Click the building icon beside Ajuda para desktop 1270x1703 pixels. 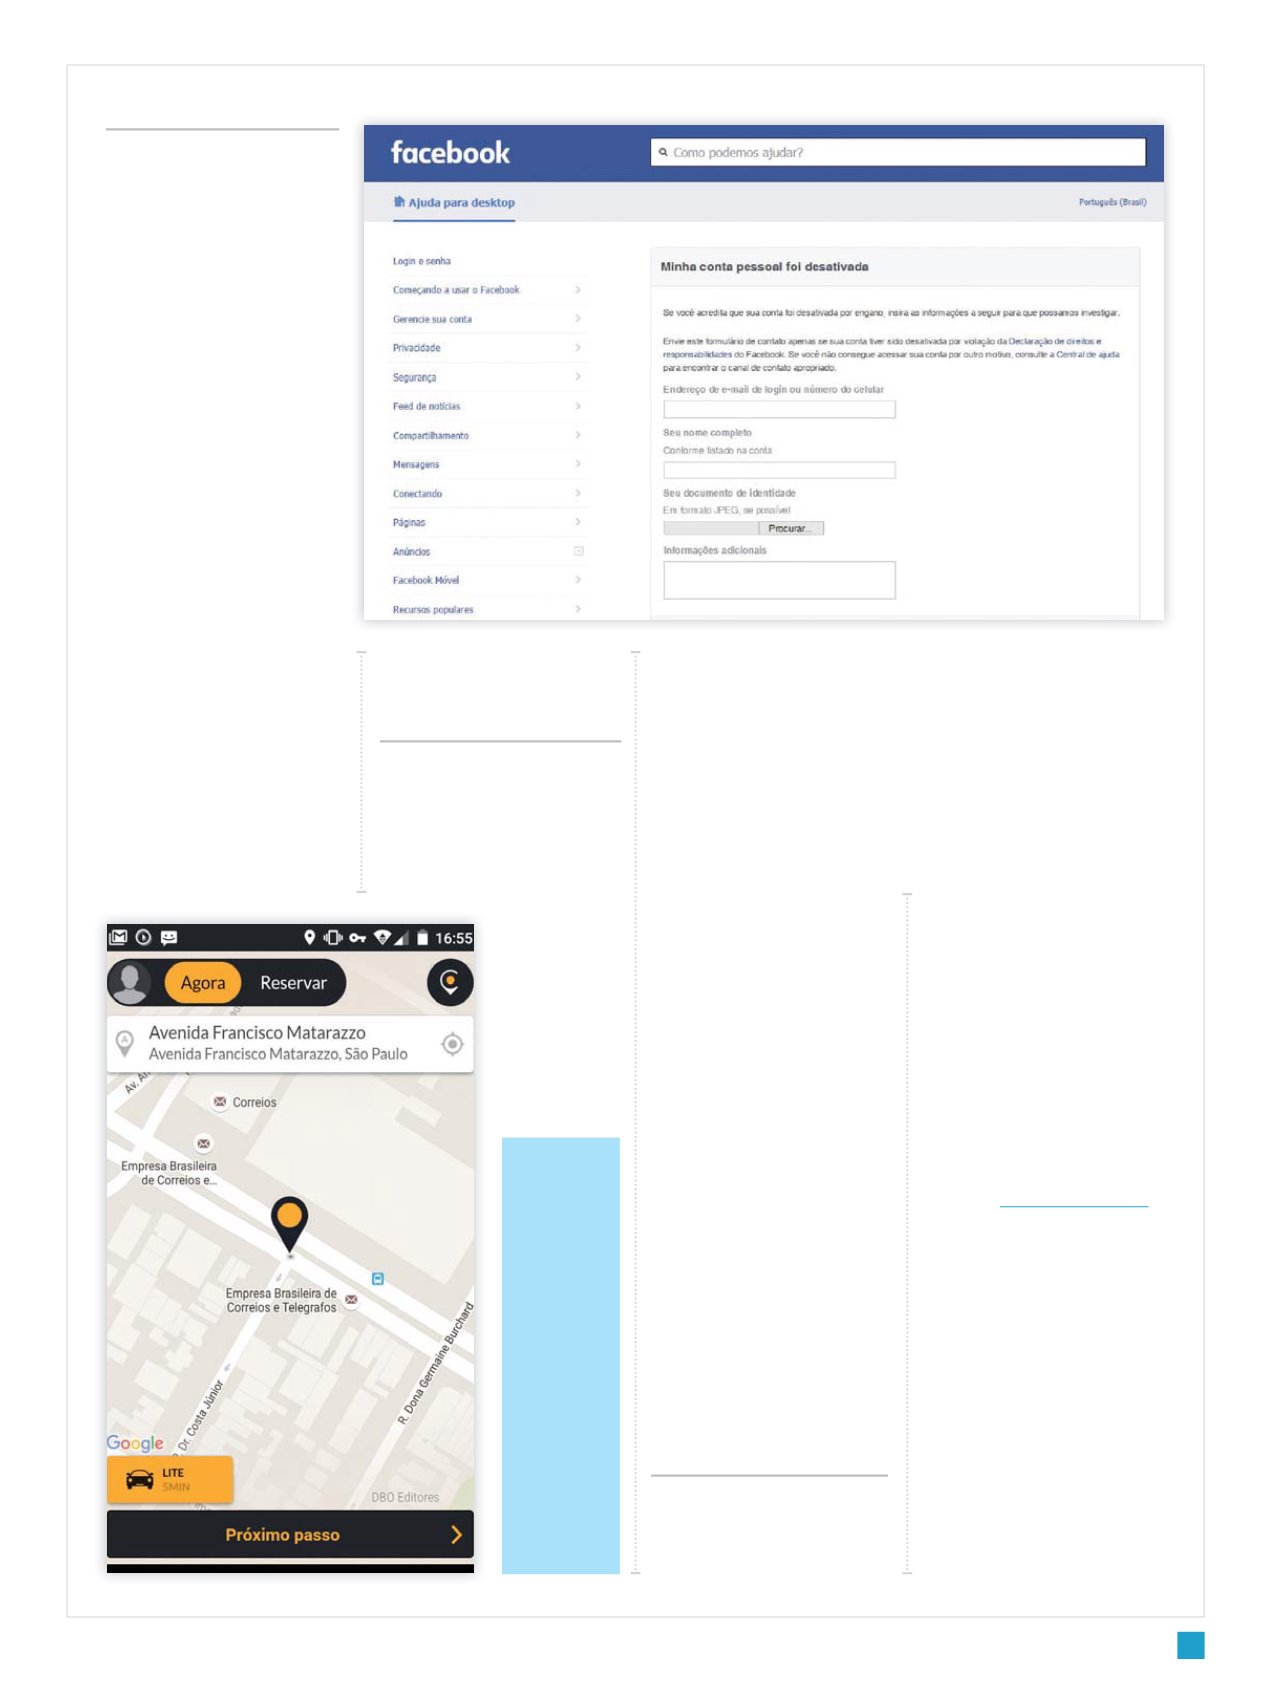pyautogui.click(x=399, y=202)
